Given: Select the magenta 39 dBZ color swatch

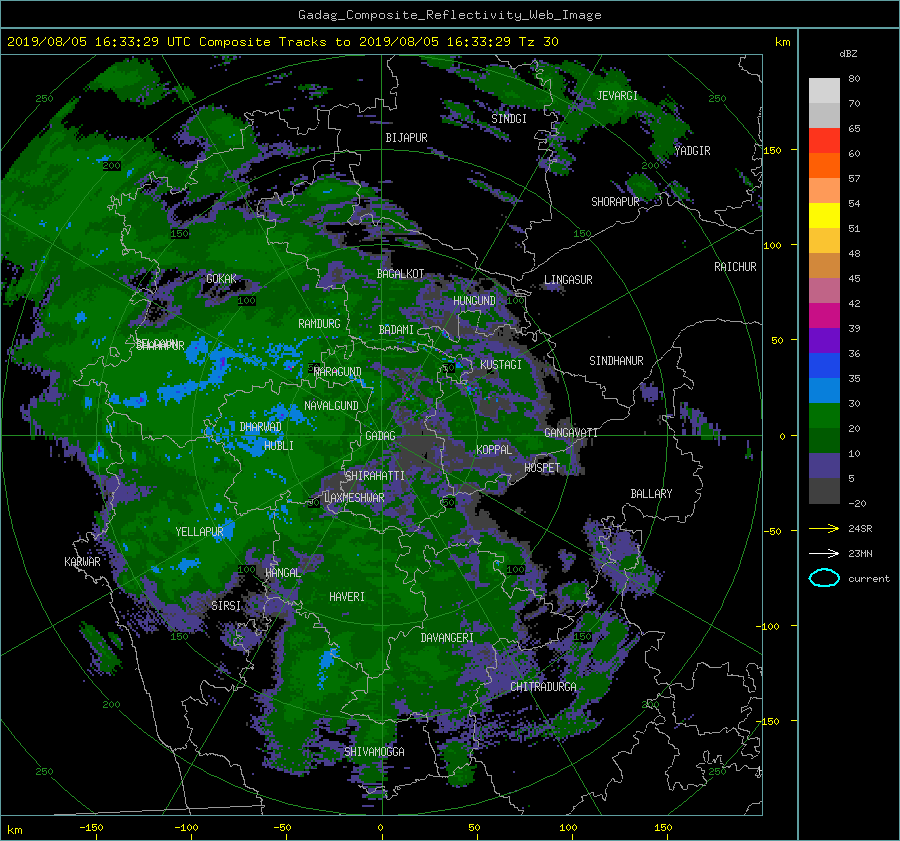Looking at the screenshot, I should pos(824,316).
